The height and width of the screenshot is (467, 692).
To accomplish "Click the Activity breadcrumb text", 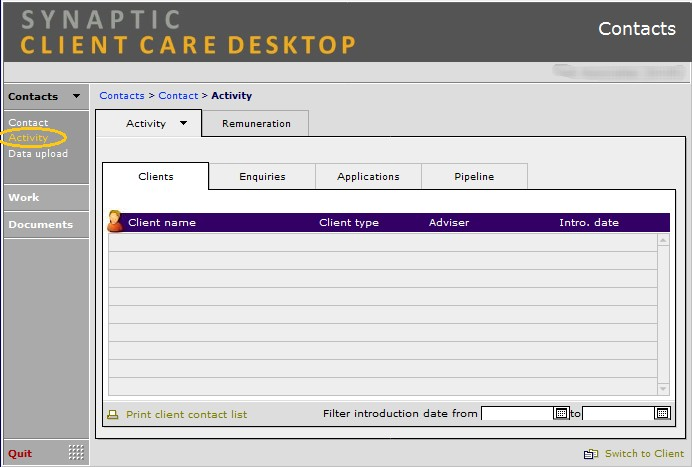I will click(231, 96).
